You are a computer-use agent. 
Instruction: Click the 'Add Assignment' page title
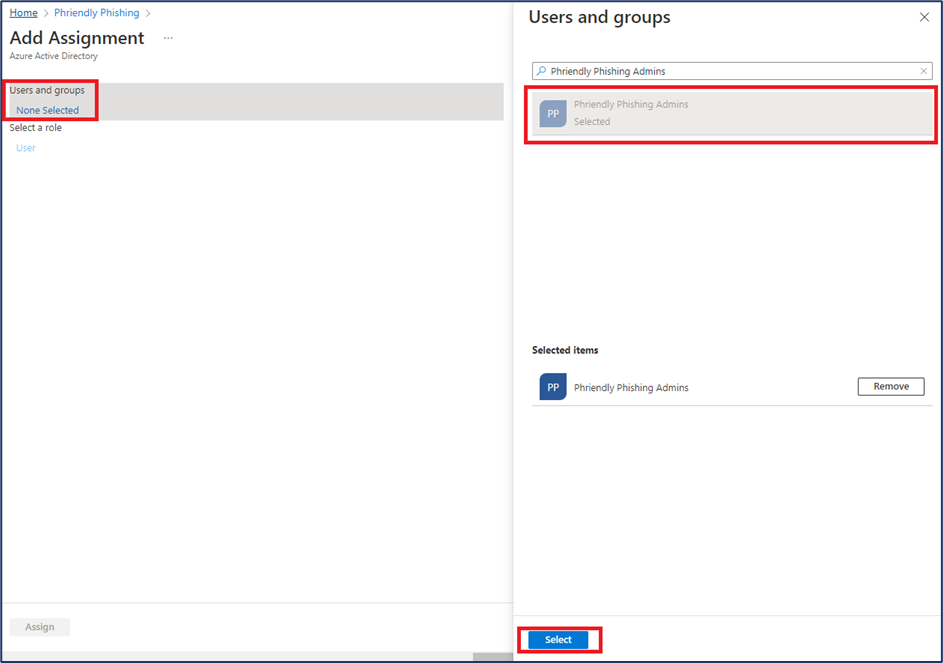77,38
